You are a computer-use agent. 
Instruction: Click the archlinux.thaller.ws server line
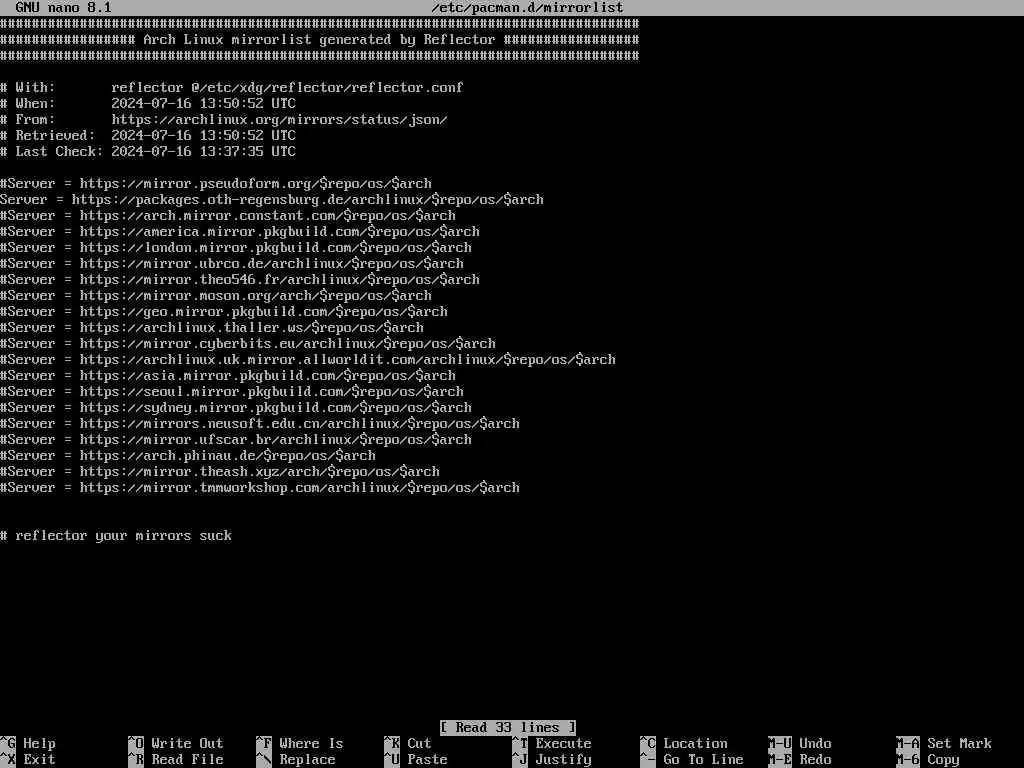pos(212,327)
